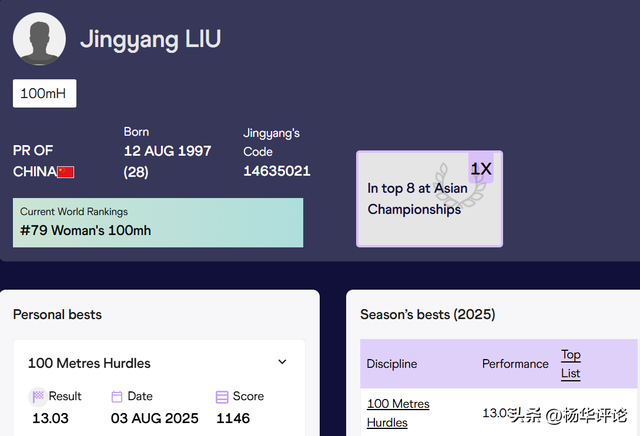640x436 pixels.
Task: Click the Score icon
Action: pyautogui.click(x=222, y=396)
